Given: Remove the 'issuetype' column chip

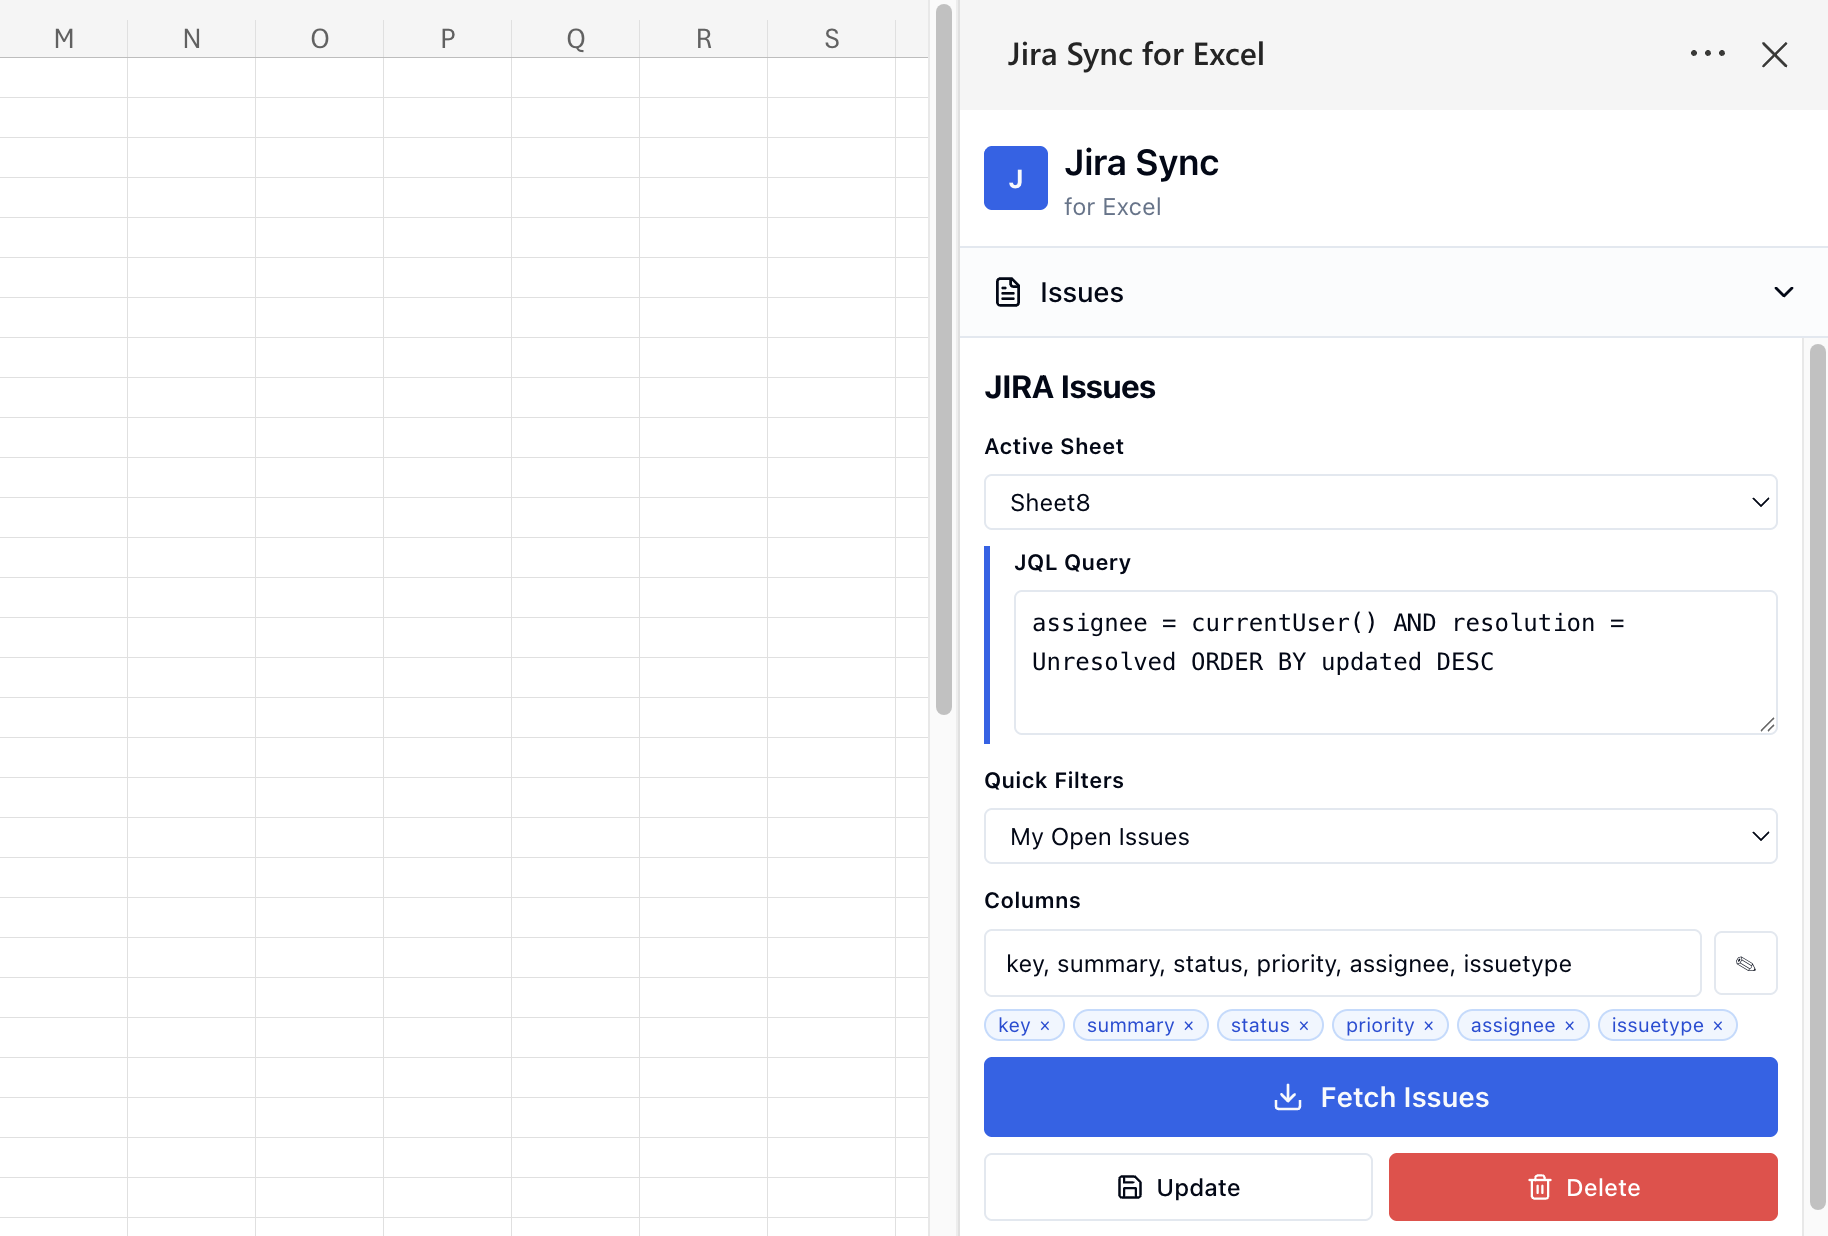Looking at the screenshot, I should 1719,1025.
